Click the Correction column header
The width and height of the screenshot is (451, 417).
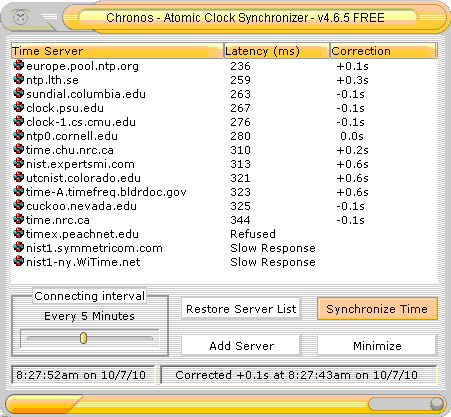click(383, 51)
